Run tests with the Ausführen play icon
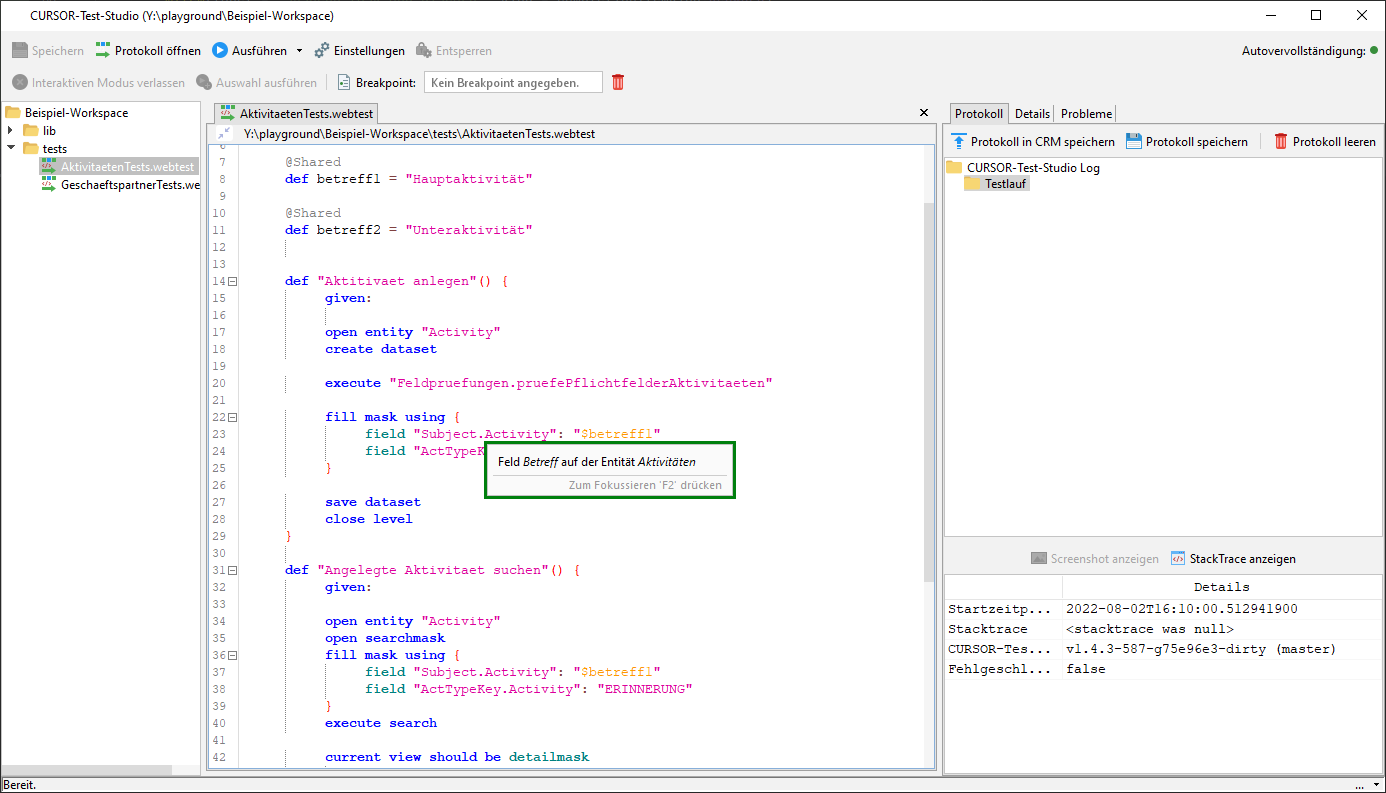1386x793 pixels. 220,51
